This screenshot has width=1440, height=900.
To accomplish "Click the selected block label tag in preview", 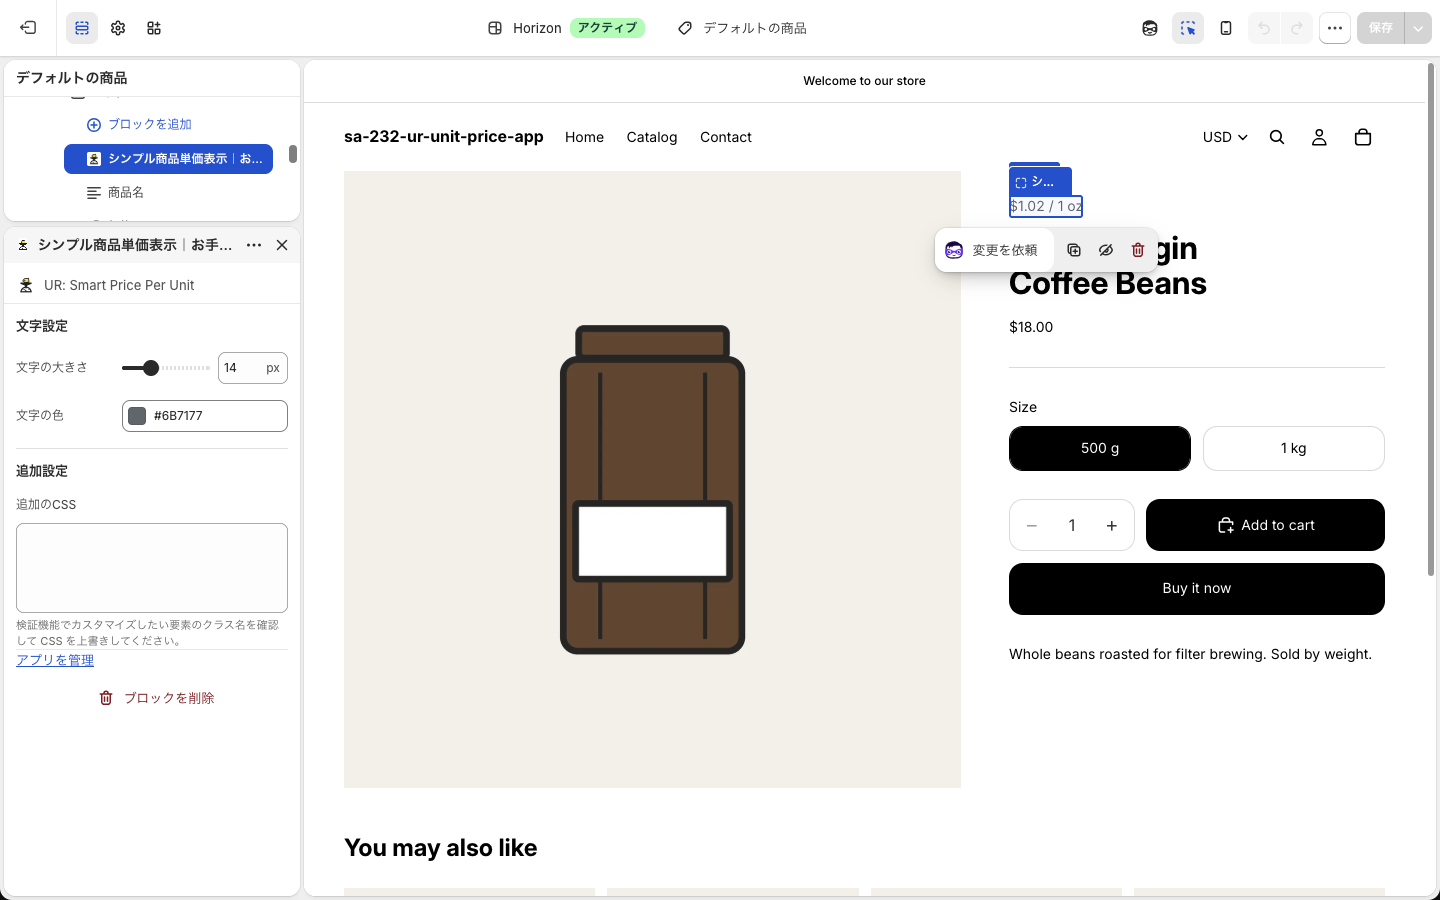I will tap(1040, 181).
